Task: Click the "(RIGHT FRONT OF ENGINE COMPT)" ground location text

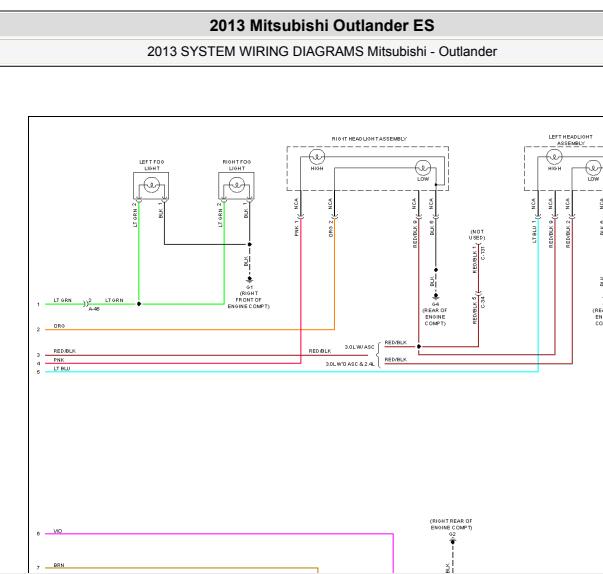Action: point(249,300)
